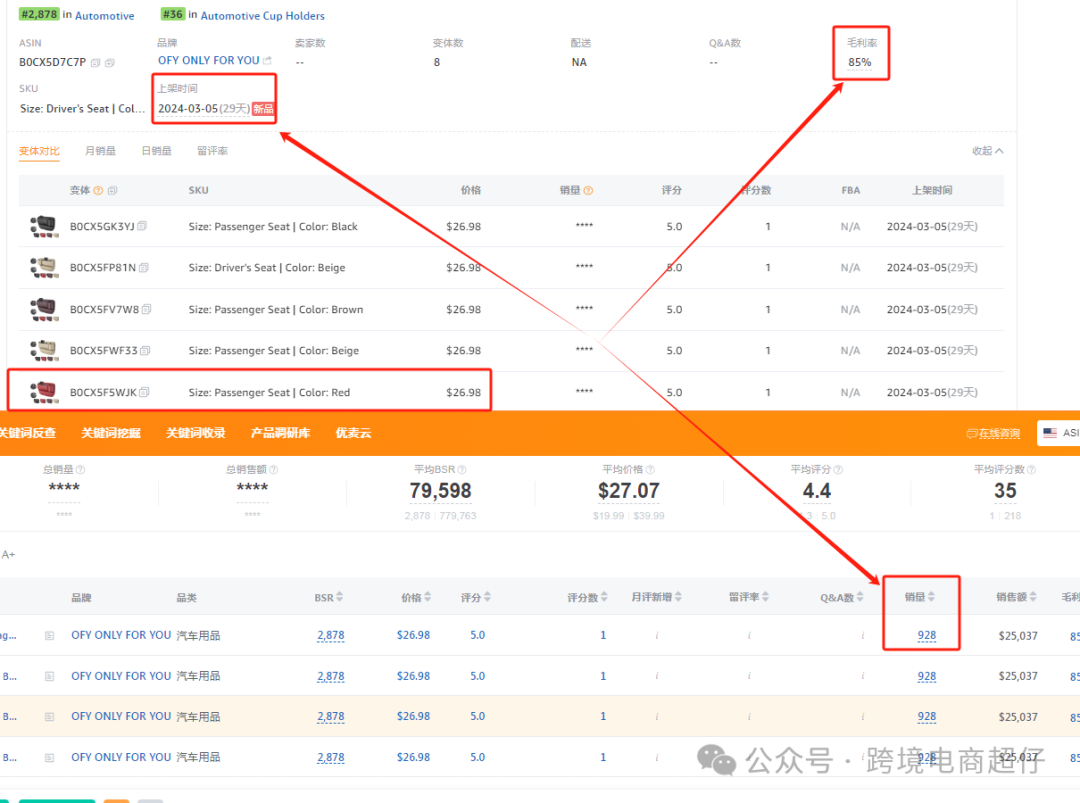
Task: Click thumbnail of Passenger Seat Brown variant
Action: coord(44,309)
